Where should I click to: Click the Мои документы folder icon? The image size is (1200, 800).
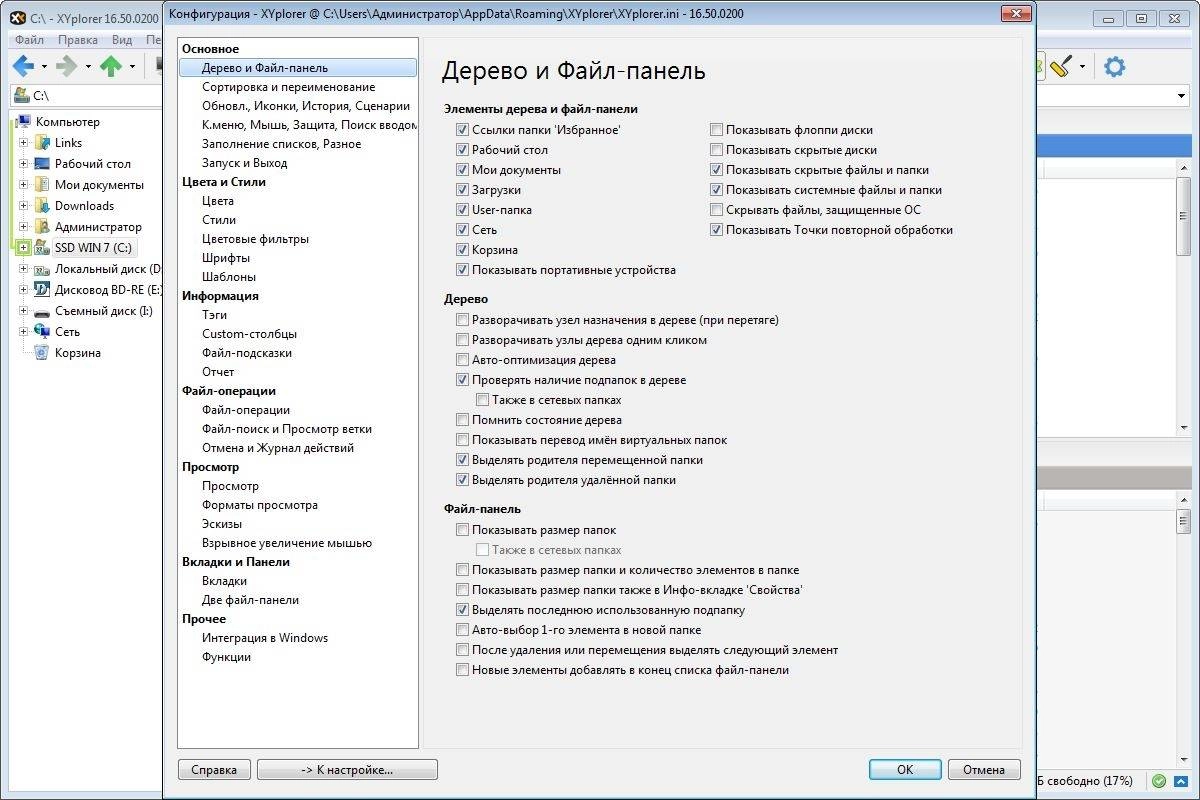click(x=42, y=185)
